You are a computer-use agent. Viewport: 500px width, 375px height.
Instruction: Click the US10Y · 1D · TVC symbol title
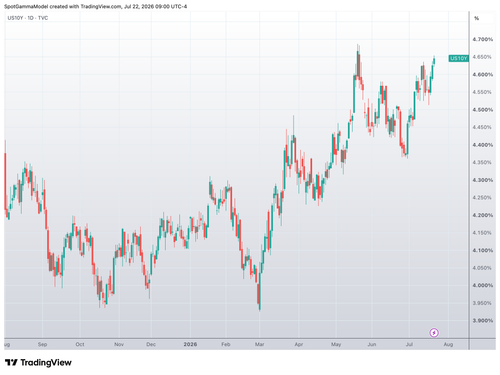28,18
